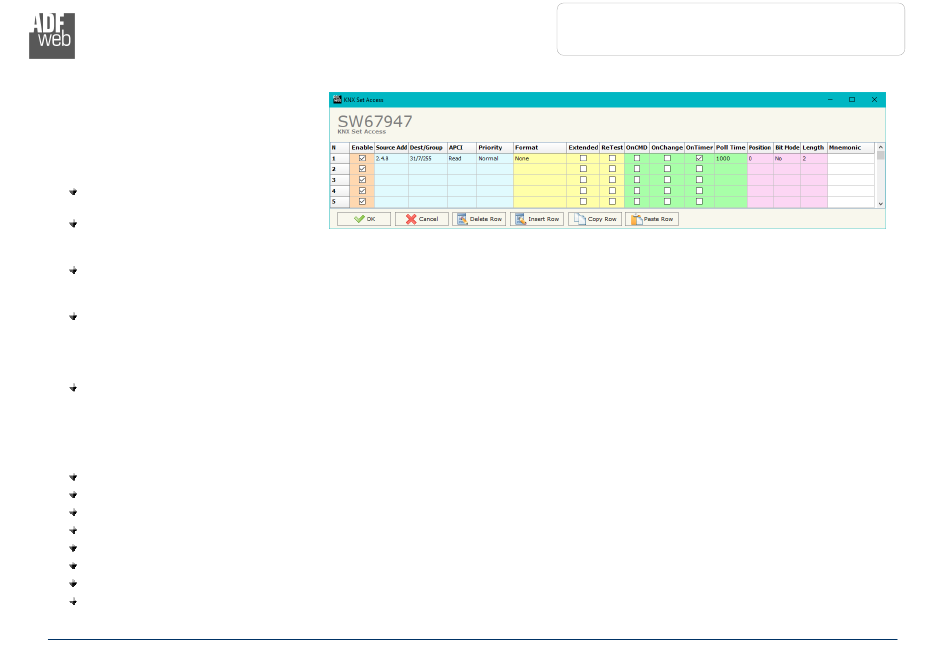Click the Source Add column header
Image resolution: width=950 pixels, height=659 pixels.
coord(391,148)
